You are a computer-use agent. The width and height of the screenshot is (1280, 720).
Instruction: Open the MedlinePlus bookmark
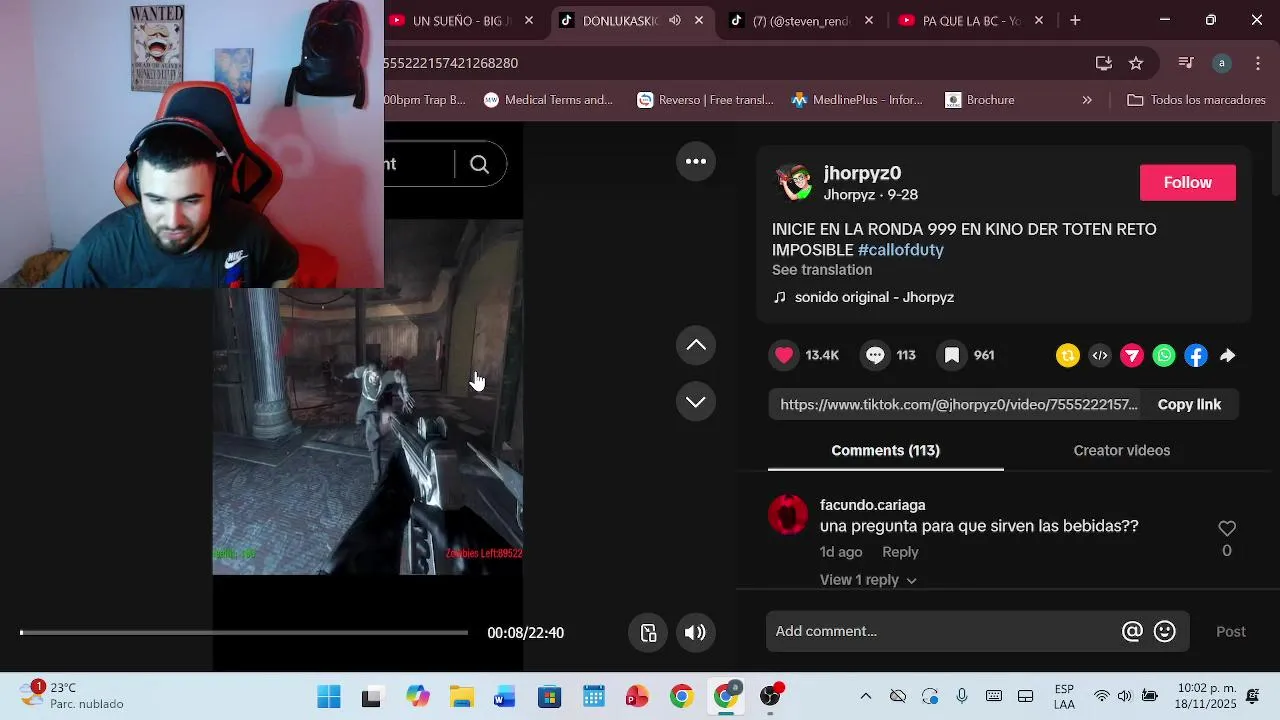tap(857, 100)
